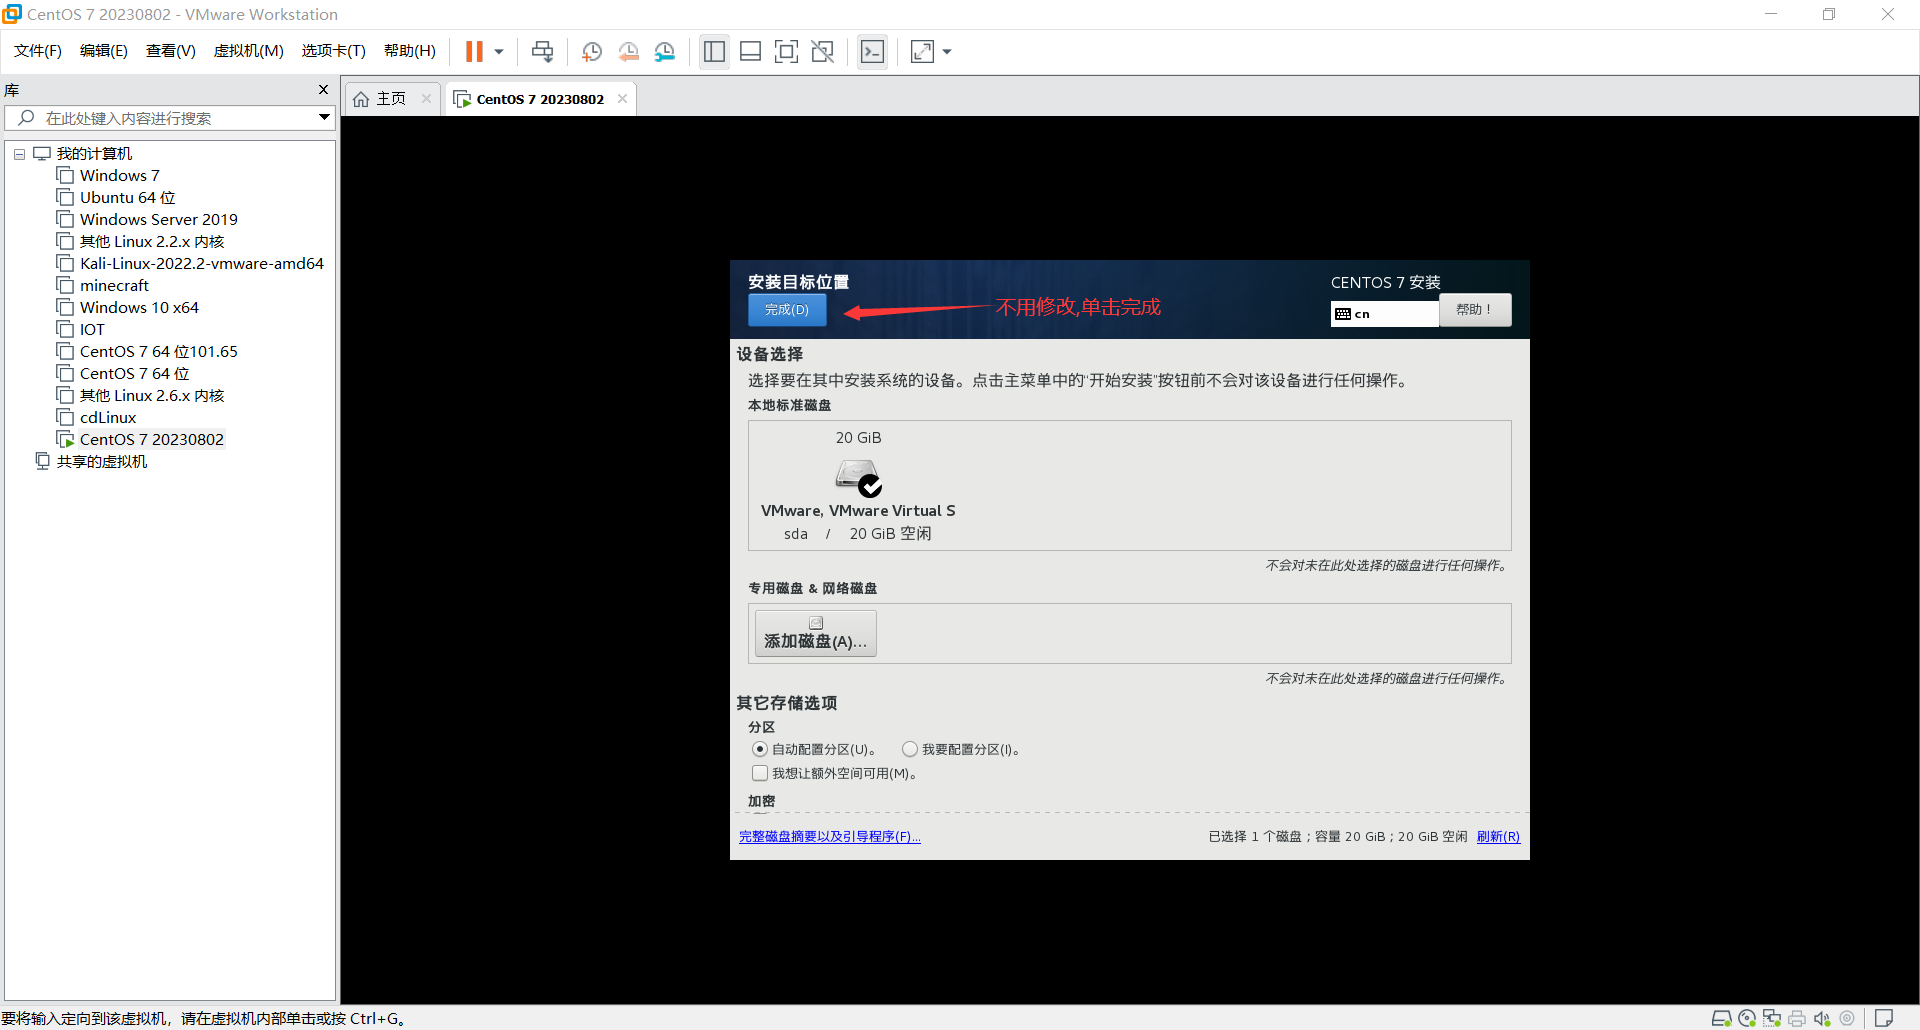This screenshot has height=1030, width=1920.
Task: Click the 帮助! help button
Action: pos(1475,310)
